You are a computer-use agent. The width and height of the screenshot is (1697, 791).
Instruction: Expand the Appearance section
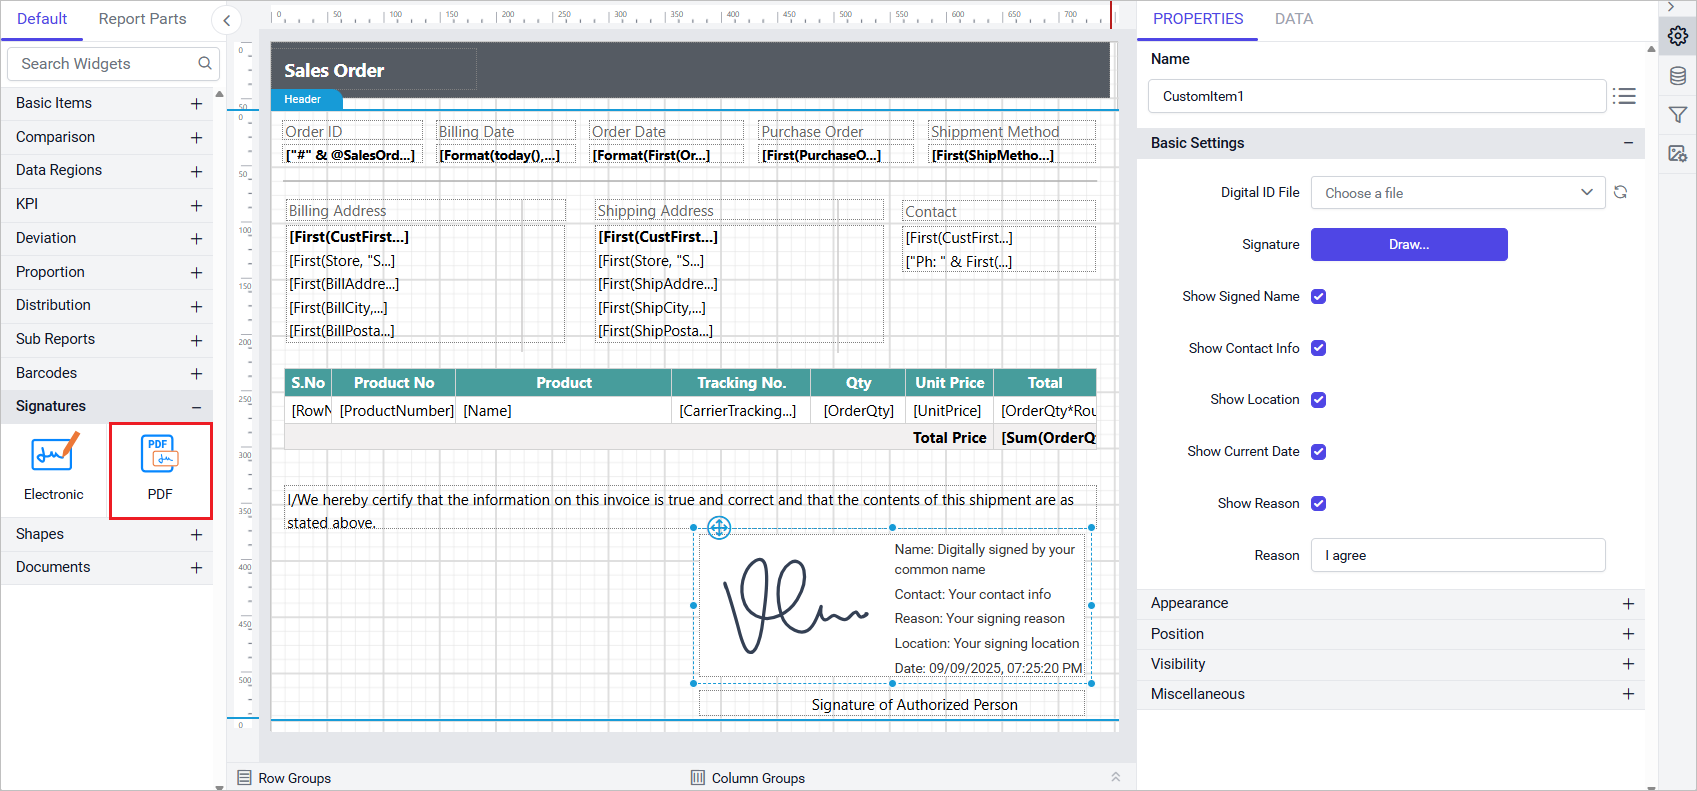click(x=1628, y=604)
